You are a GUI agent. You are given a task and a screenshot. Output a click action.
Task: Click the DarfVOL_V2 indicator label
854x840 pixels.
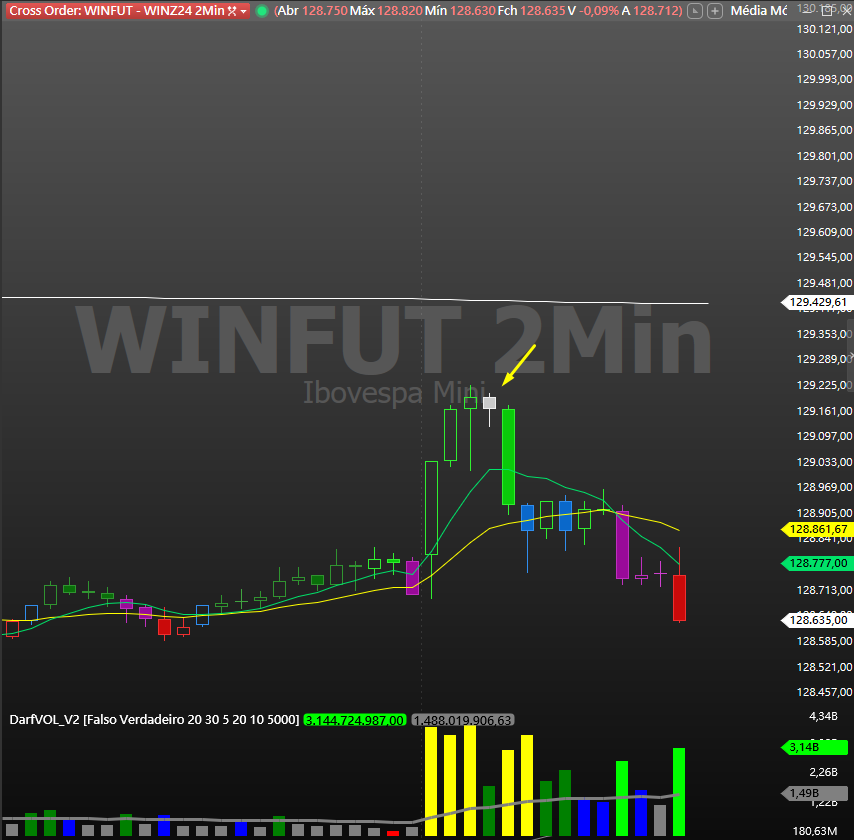tap(154, 720)
